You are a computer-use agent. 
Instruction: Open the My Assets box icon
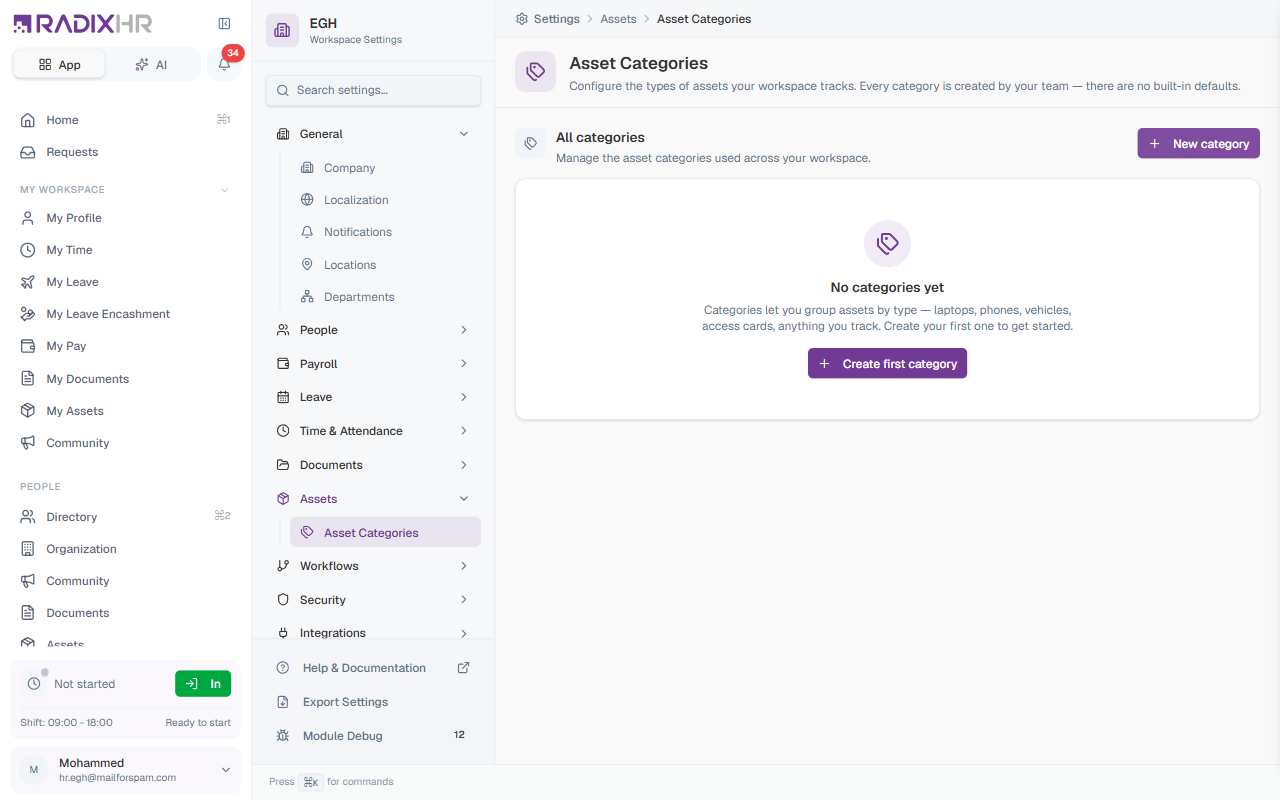click(28, 411)
